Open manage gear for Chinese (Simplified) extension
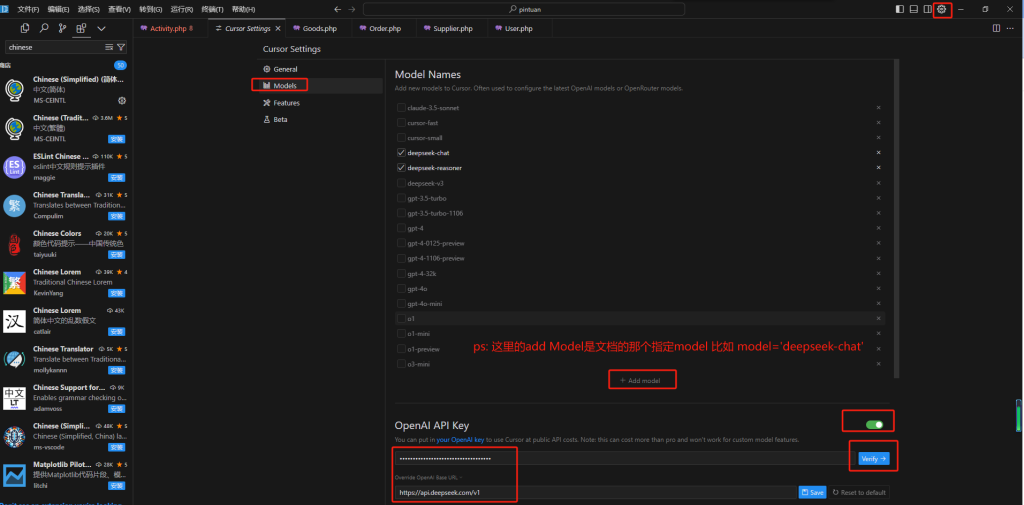This screenshot has width=1024, height=505. coord(121,101)
